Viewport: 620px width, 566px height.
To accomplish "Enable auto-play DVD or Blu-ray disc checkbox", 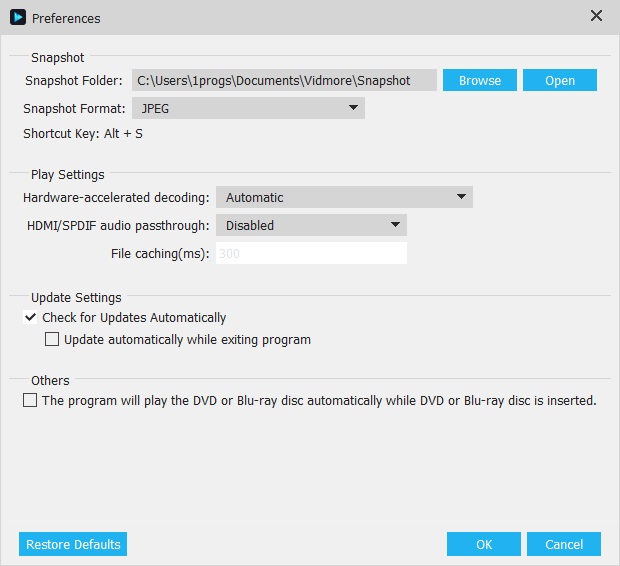I will coord(30,401).
